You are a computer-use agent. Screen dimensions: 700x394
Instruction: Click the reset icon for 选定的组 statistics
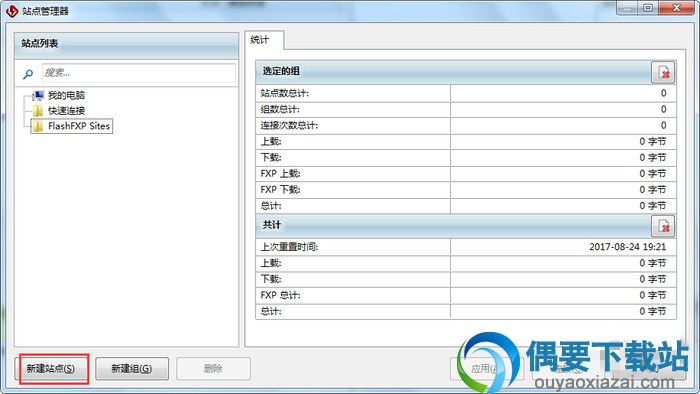(663, 72)
